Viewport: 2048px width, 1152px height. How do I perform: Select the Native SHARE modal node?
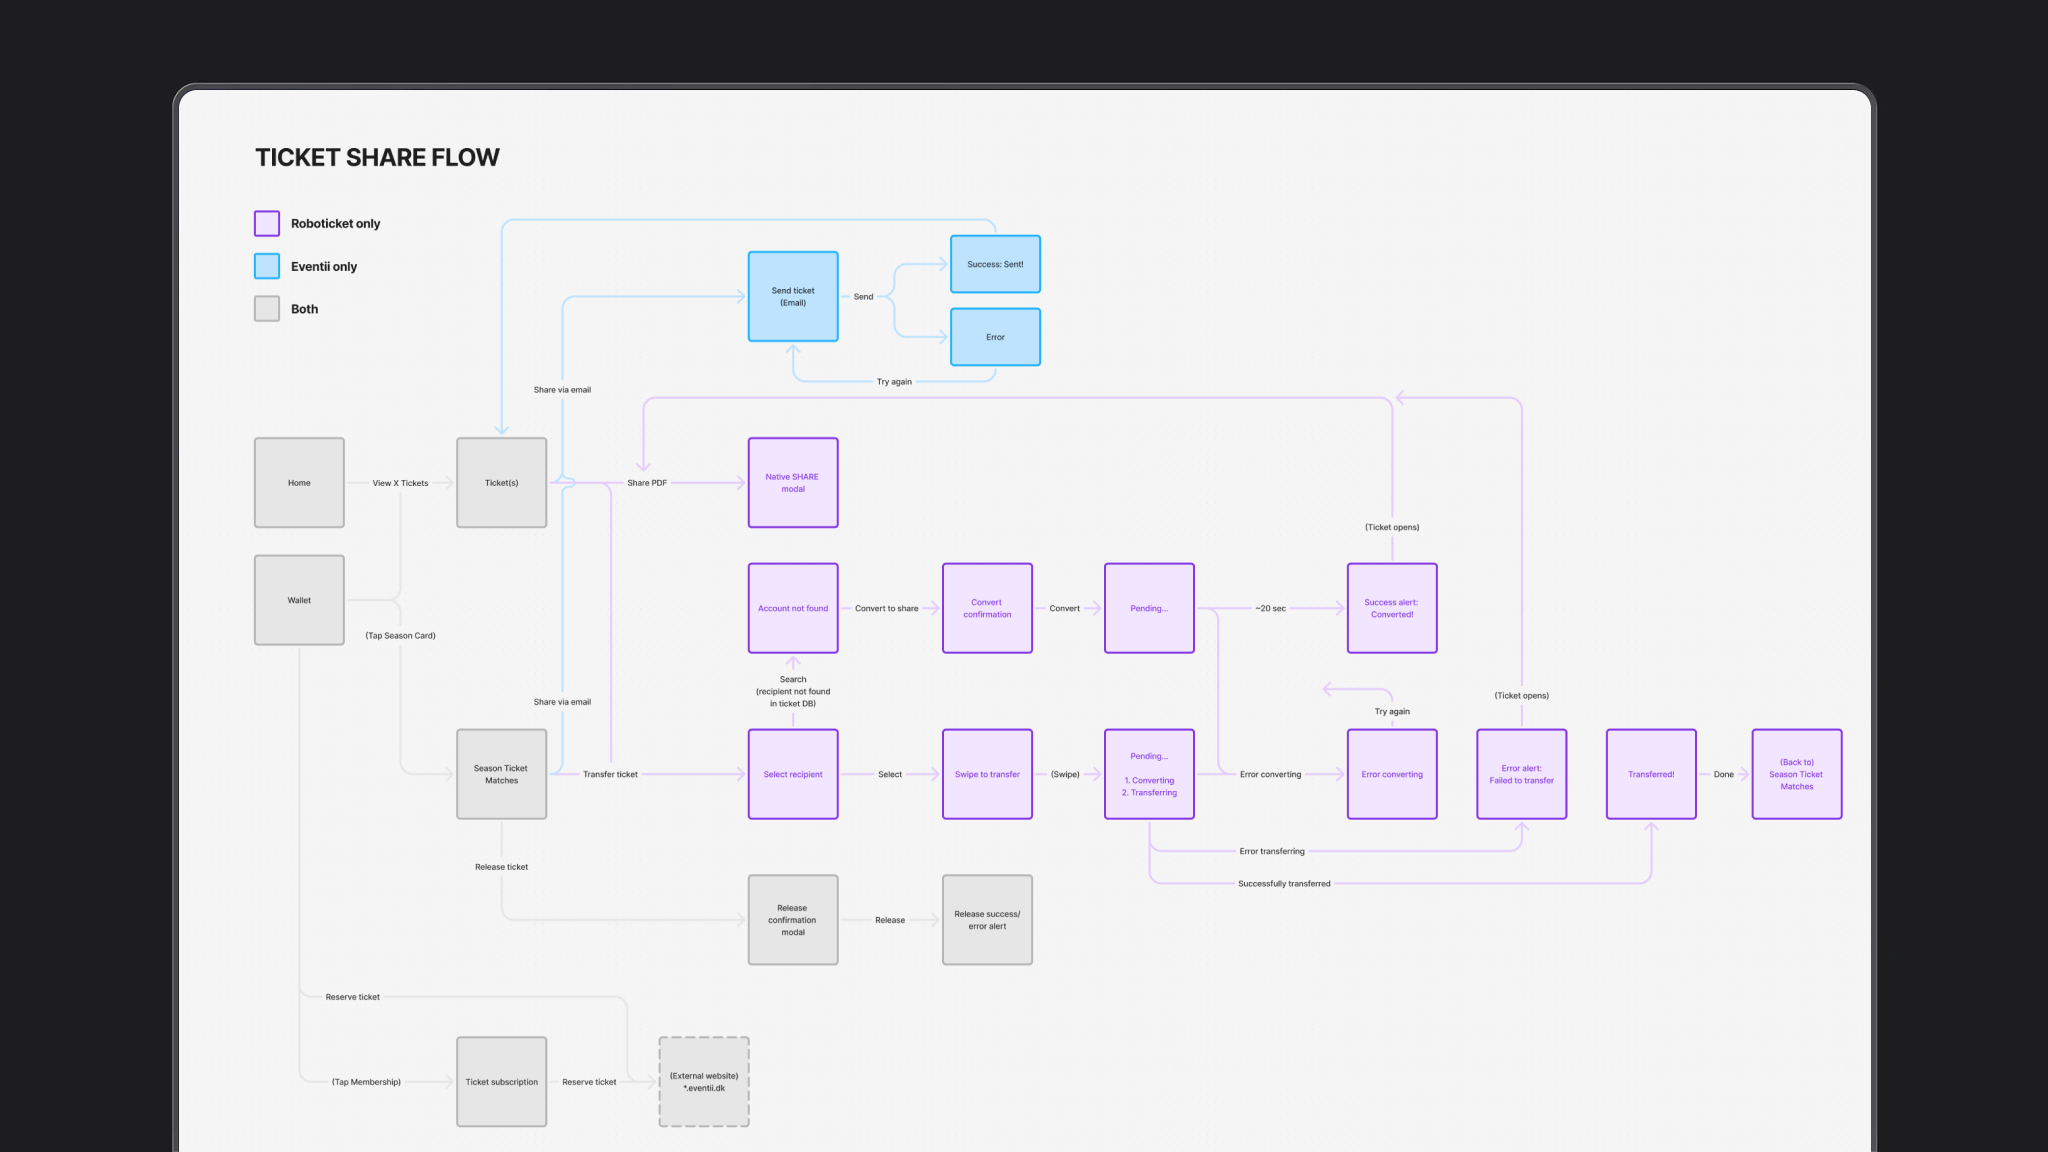[x=793, y=483]
